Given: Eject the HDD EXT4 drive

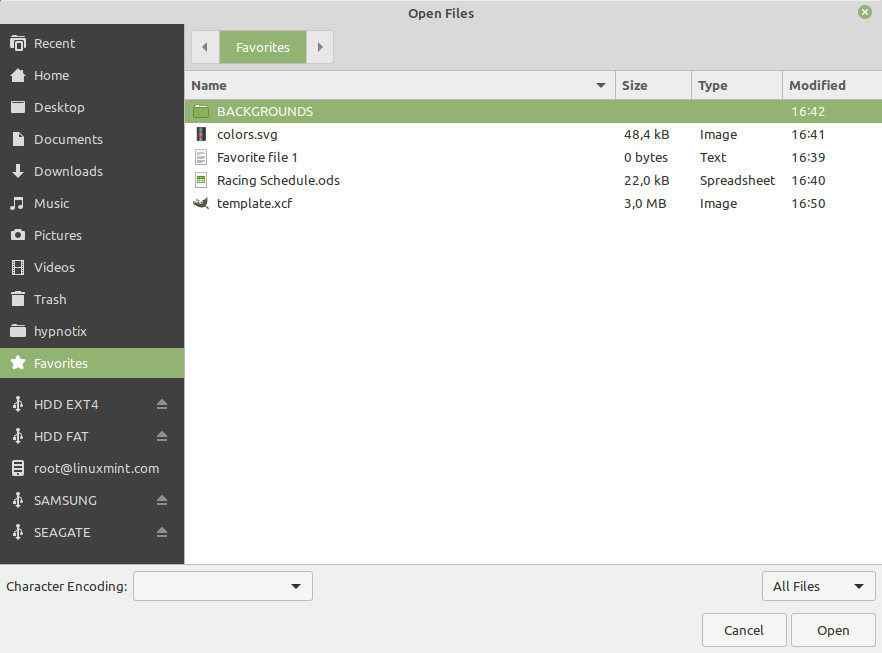Looking at the screenshot, I should [162, 404].
